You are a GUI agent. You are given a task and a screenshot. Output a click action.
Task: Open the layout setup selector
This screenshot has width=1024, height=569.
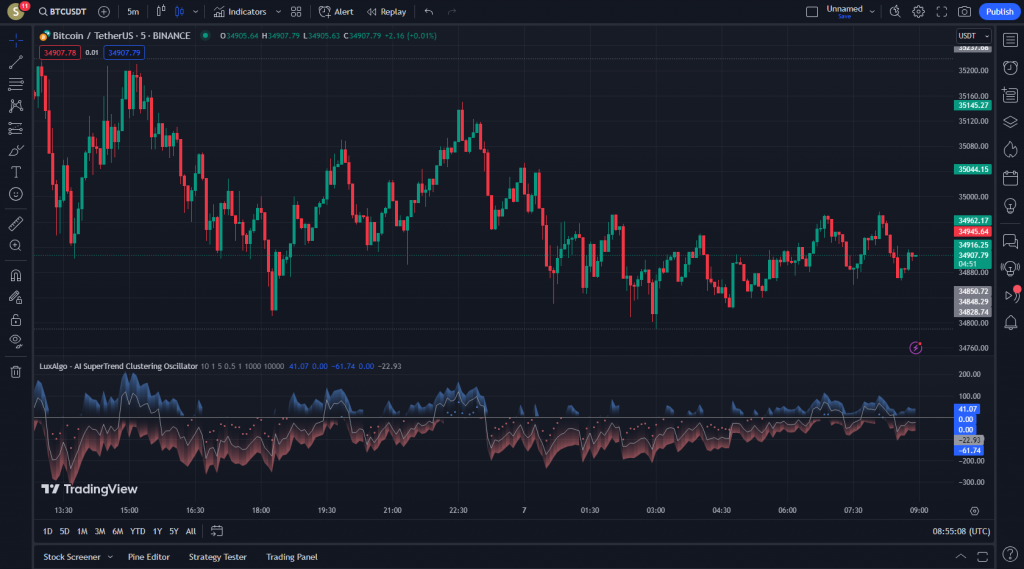[812, 12]
